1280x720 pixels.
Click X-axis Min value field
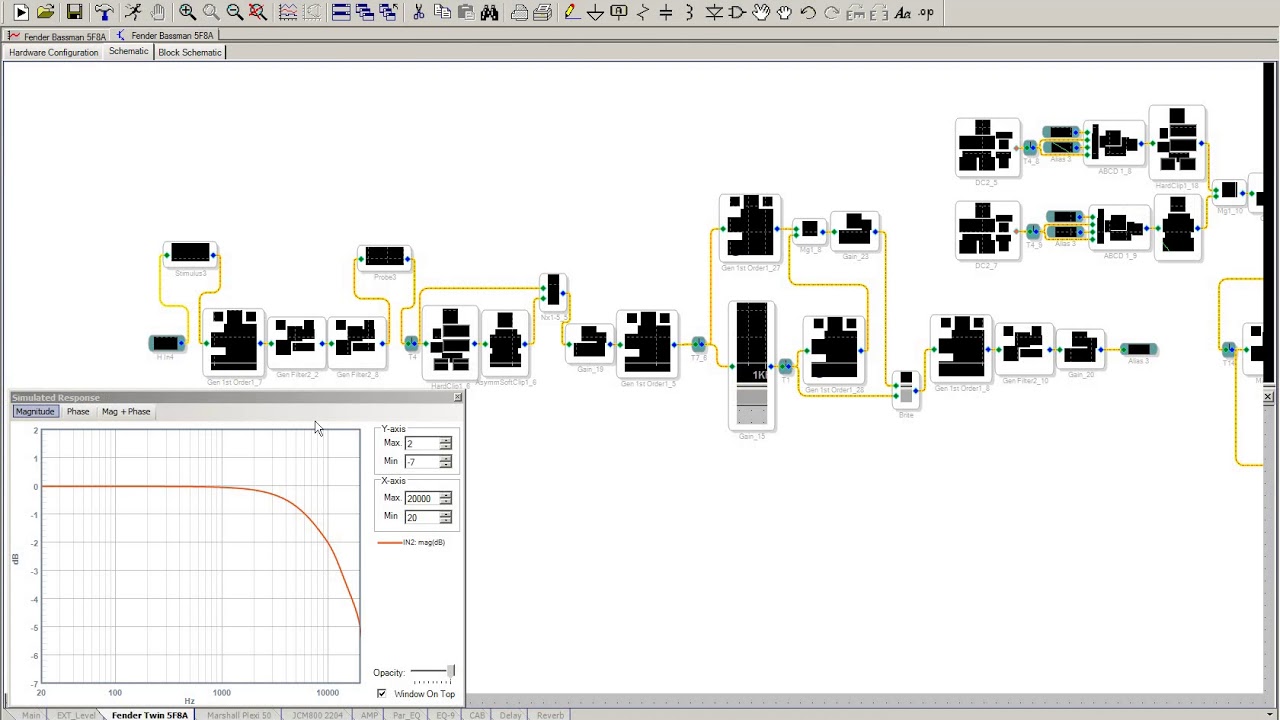click(421, 517)
